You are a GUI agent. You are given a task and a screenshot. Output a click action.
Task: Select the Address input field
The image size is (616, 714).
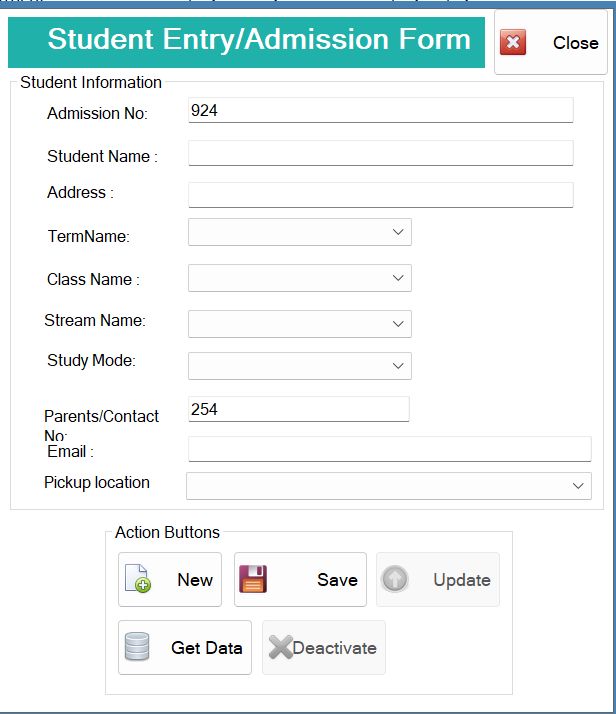(x=381, y=195)
